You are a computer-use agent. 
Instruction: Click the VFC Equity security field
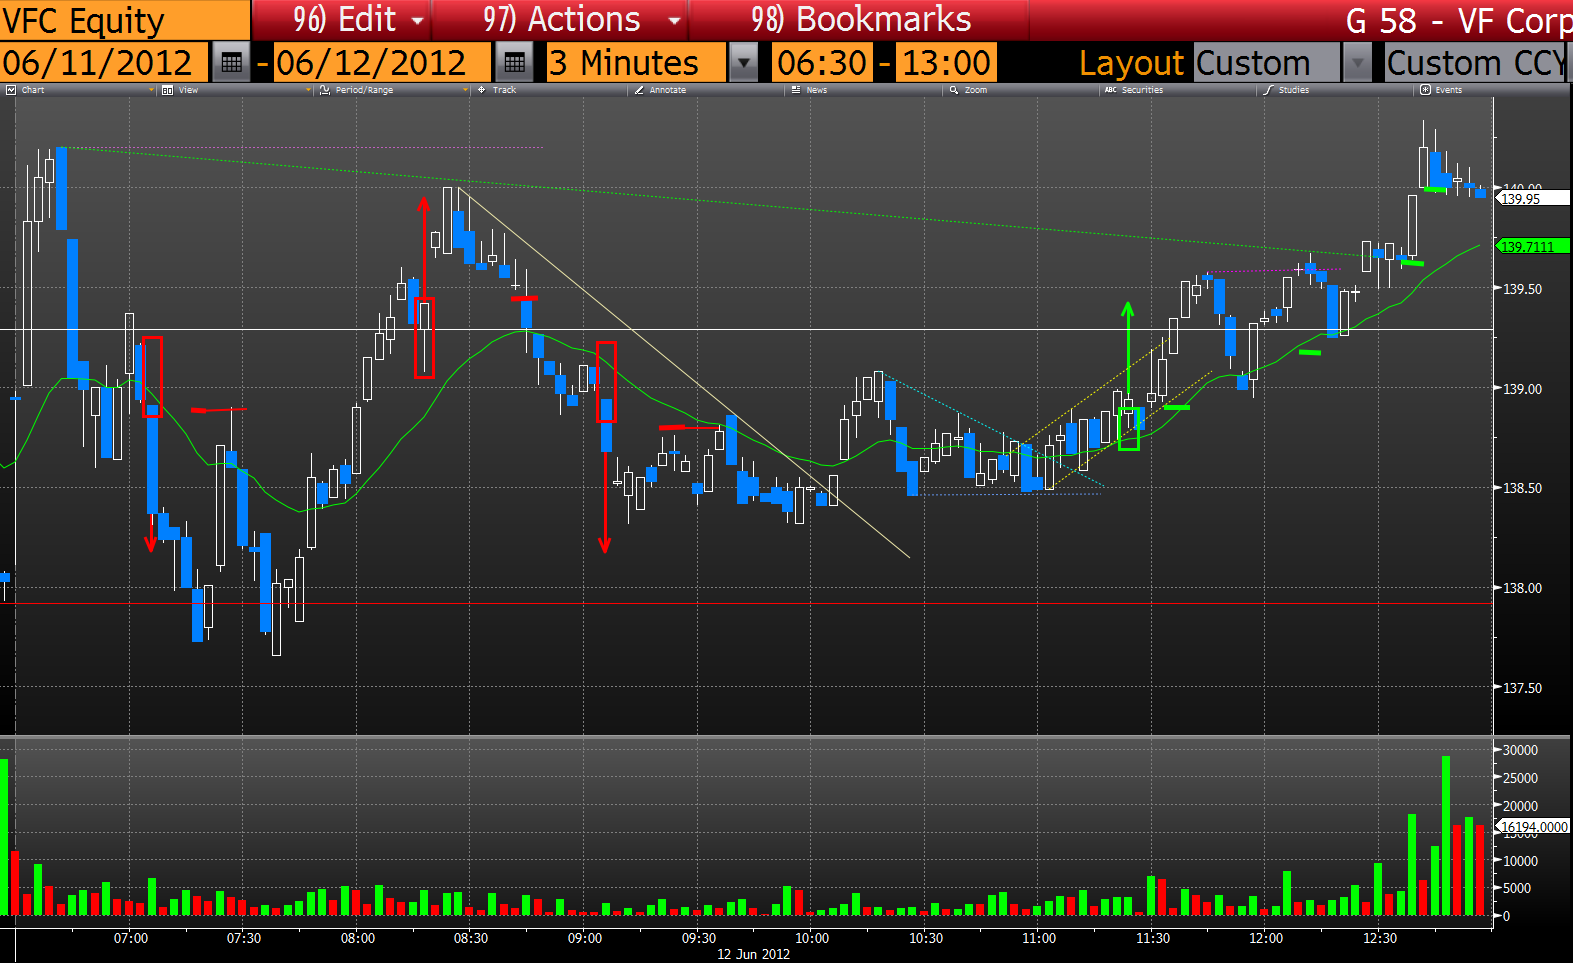click(x=125, y=20)
